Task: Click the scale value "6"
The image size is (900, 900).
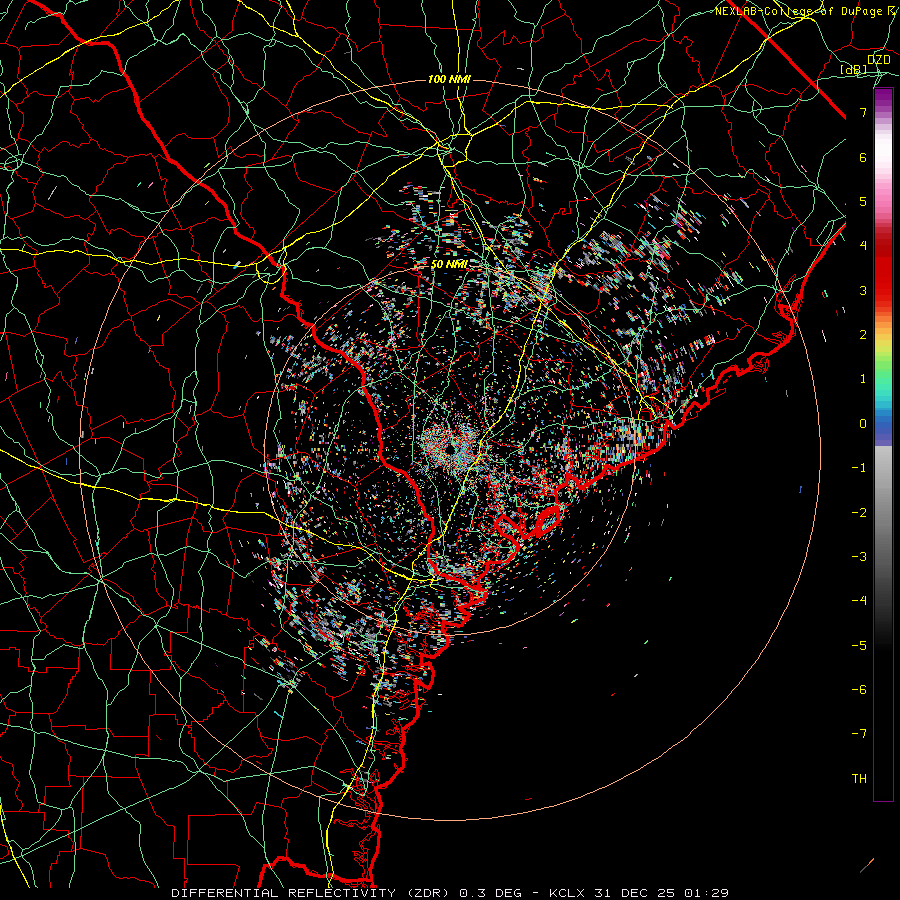Action: click(x=863, y=157)
